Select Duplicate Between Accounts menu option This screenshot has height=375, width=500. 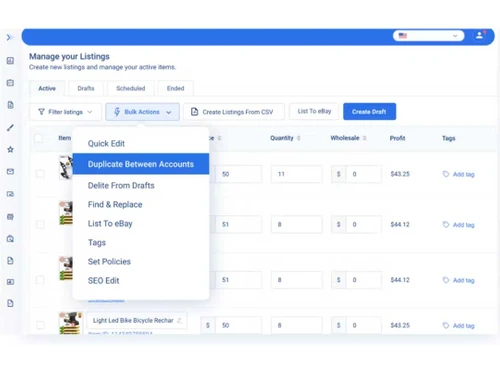141,164
